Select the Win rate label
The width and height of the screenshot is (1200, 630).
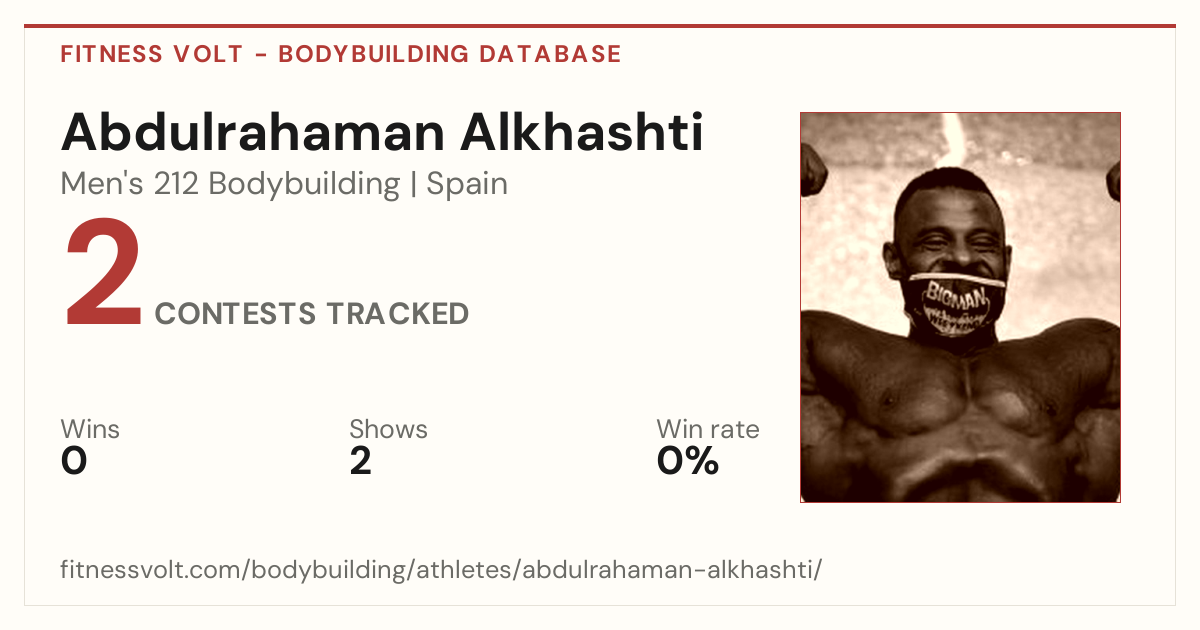coord(707,429)
